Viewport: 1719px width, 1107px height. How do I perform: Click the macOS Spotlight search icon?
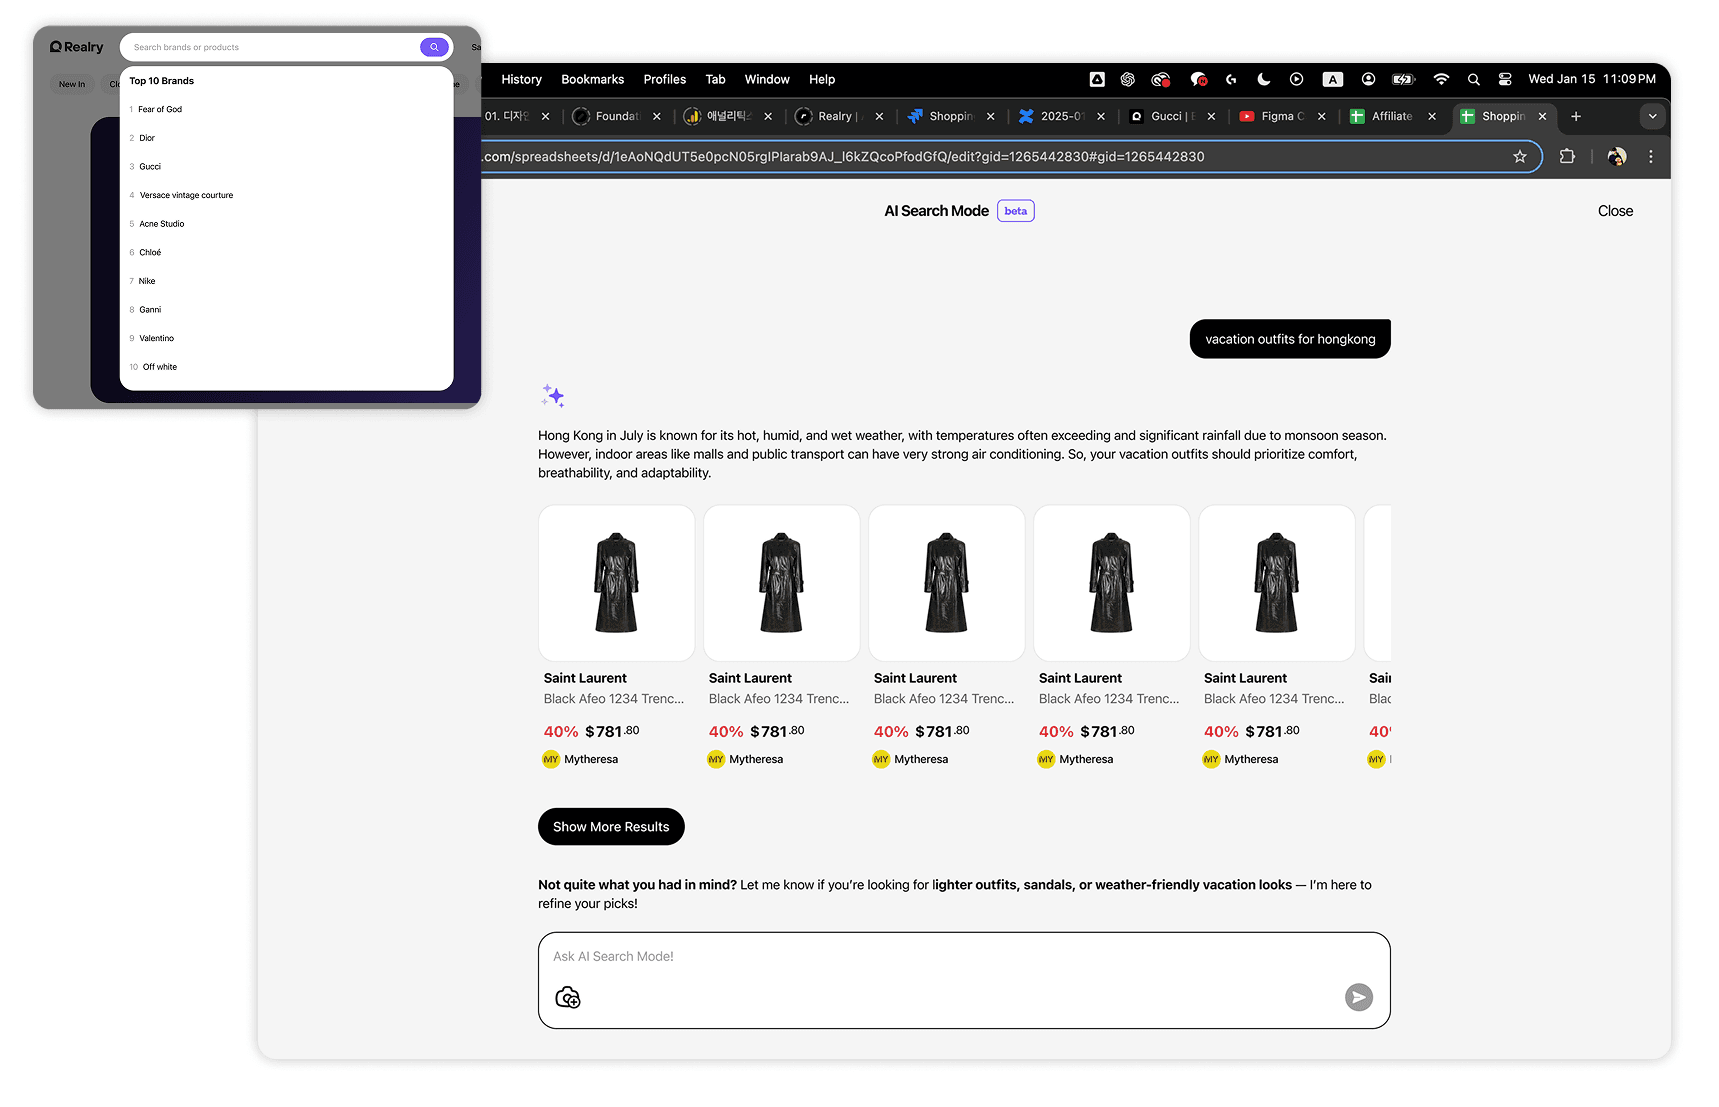1473,80
